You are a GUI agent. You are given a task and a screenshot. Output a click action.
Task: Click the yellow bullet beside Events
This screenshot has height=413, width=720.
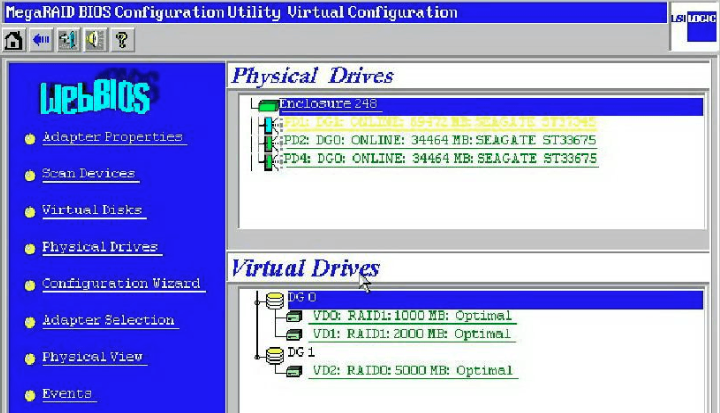point(30,395)
